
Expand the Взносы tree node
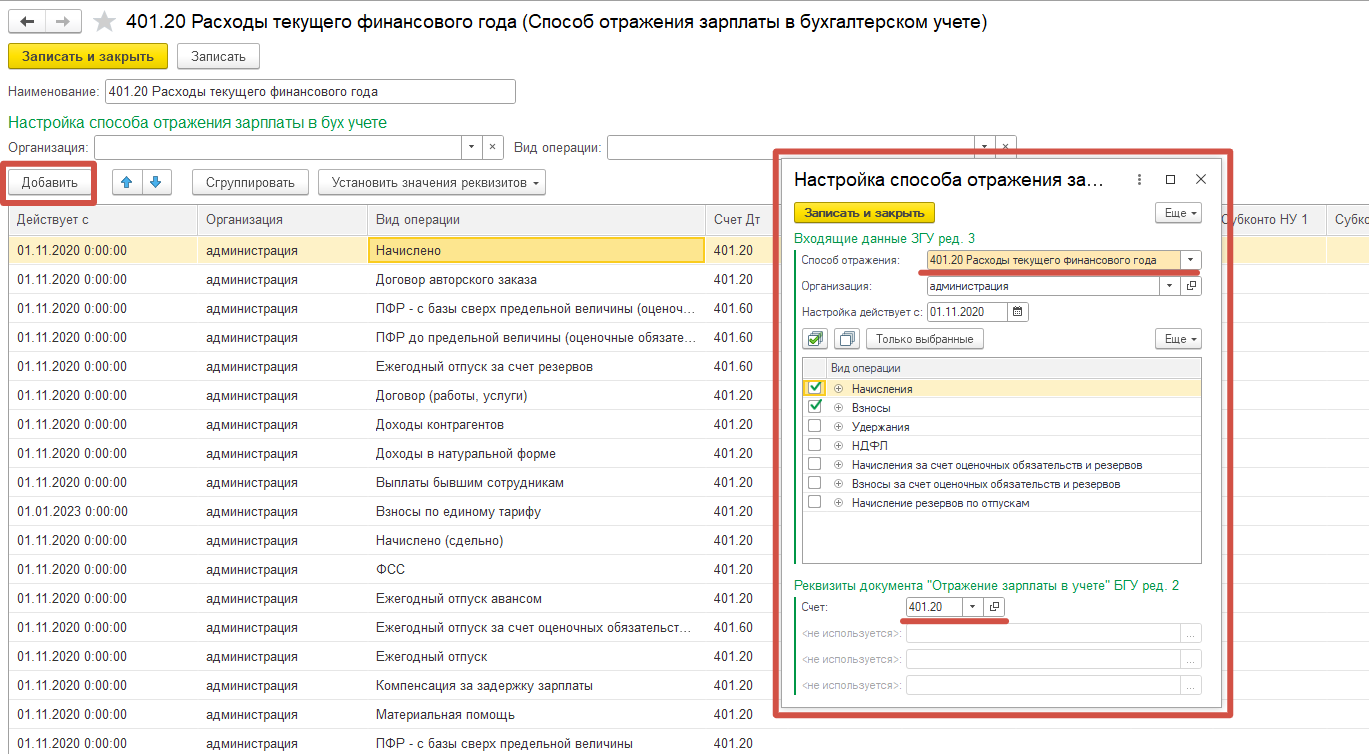coord(838,408)
